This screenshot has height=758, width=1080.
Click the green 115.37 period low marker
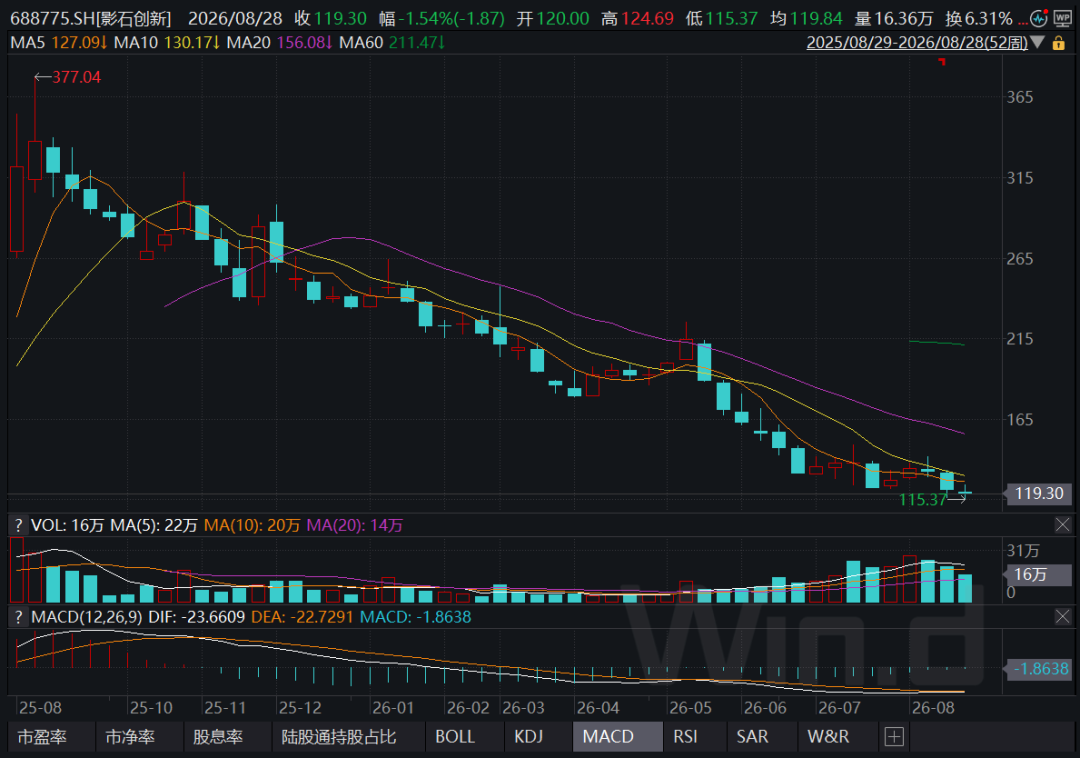[x=923, y=499]
